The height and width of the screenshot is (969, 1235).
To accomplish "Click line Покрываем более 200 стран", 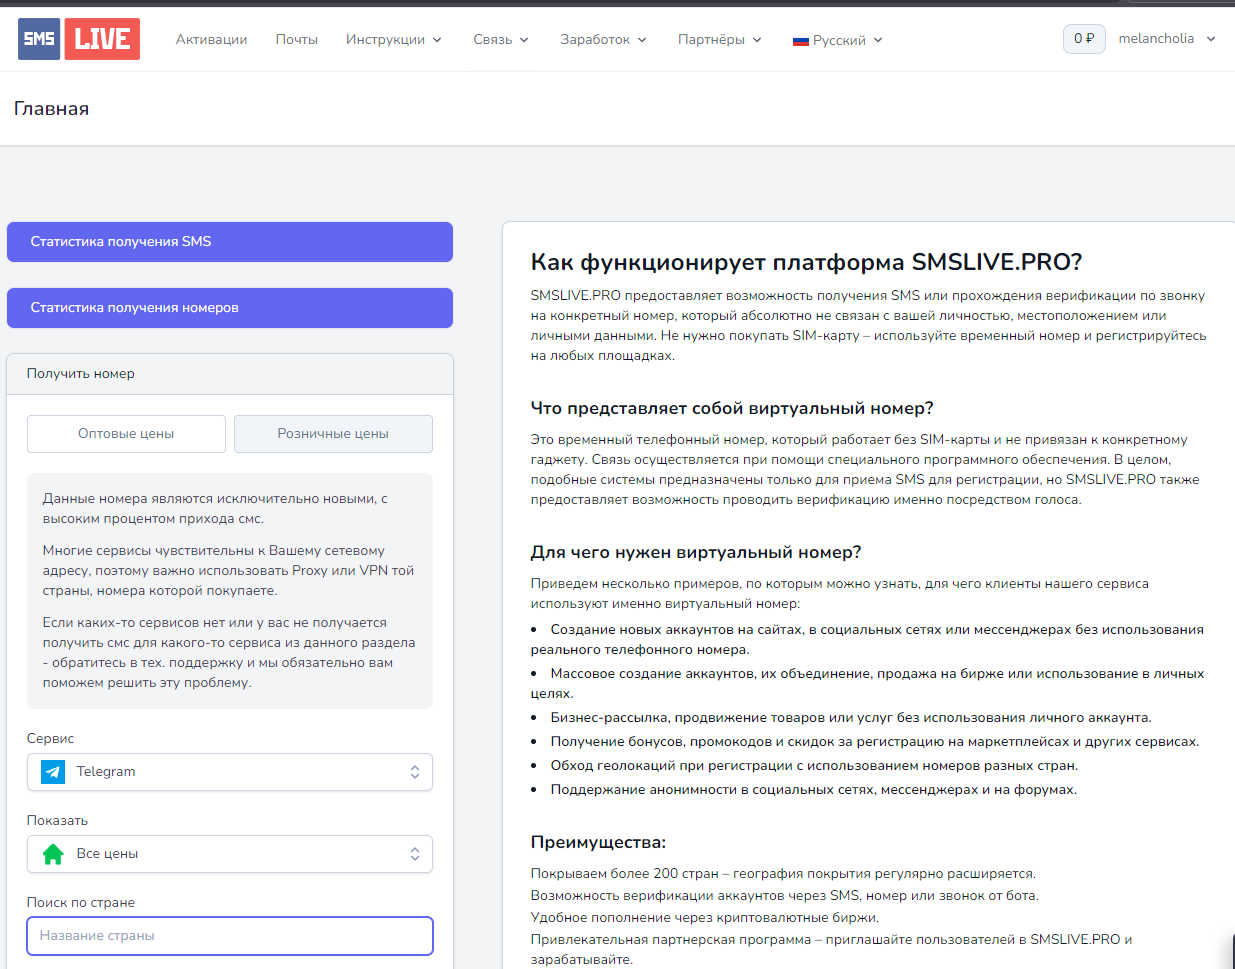I will pos(783,874).
